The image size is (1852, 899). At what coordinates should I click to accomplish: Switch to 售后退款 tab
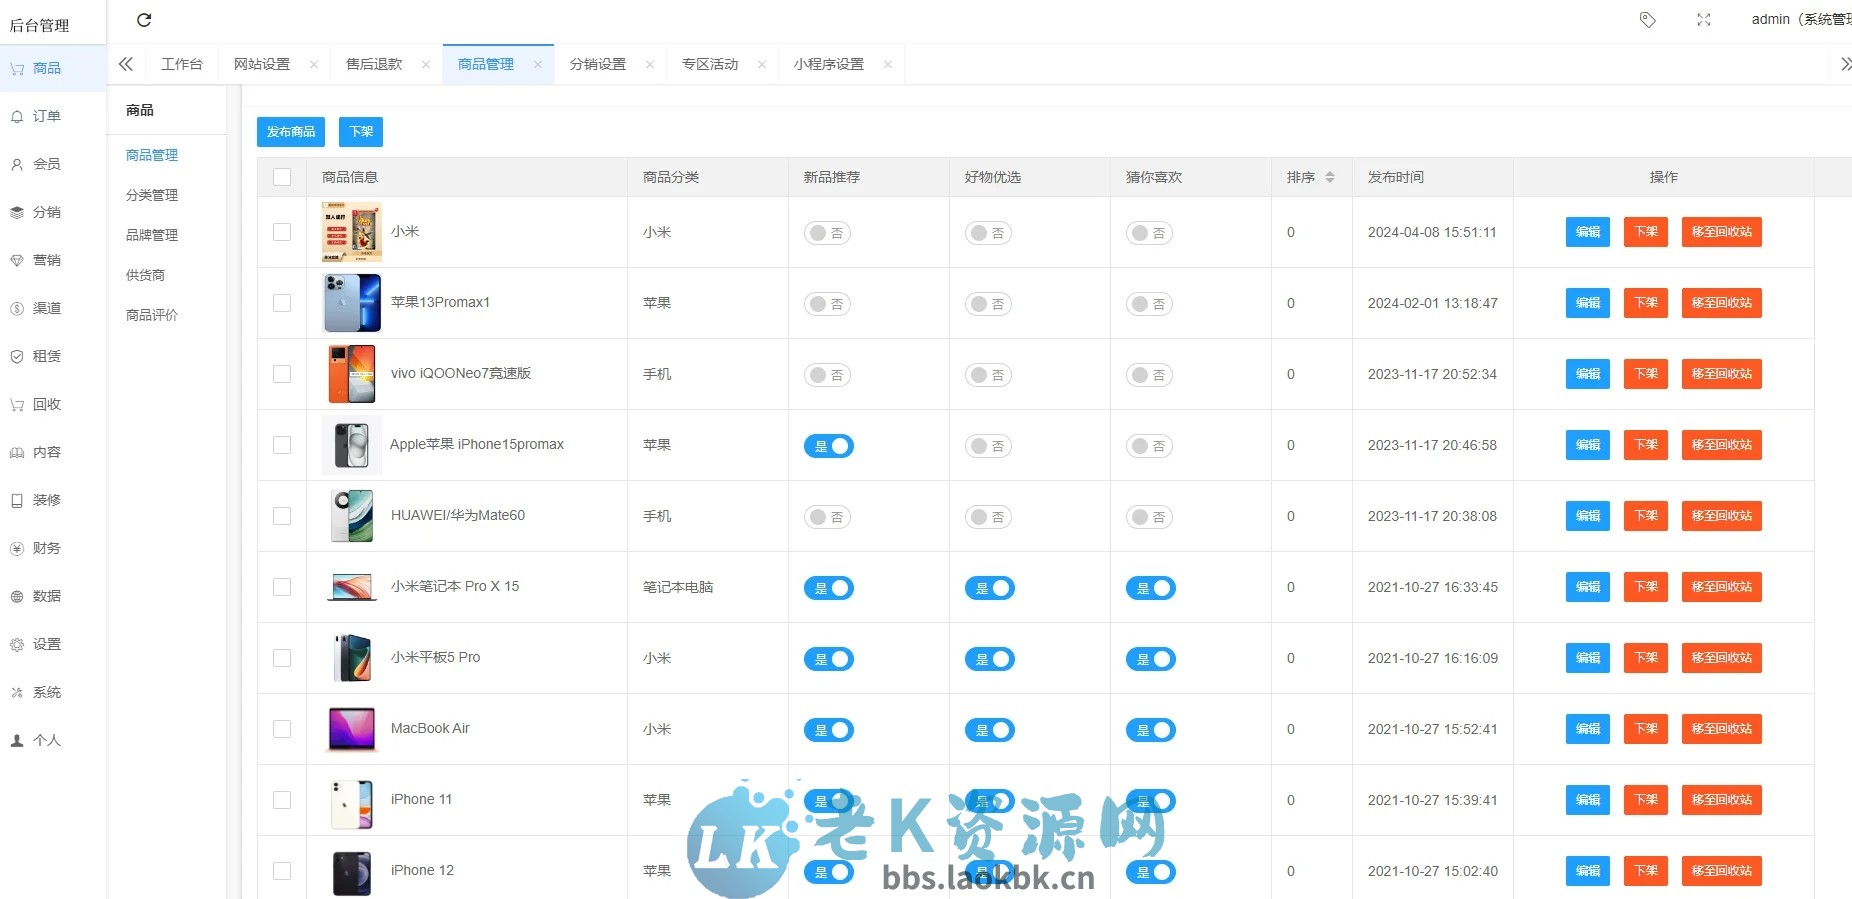point(374,64)
